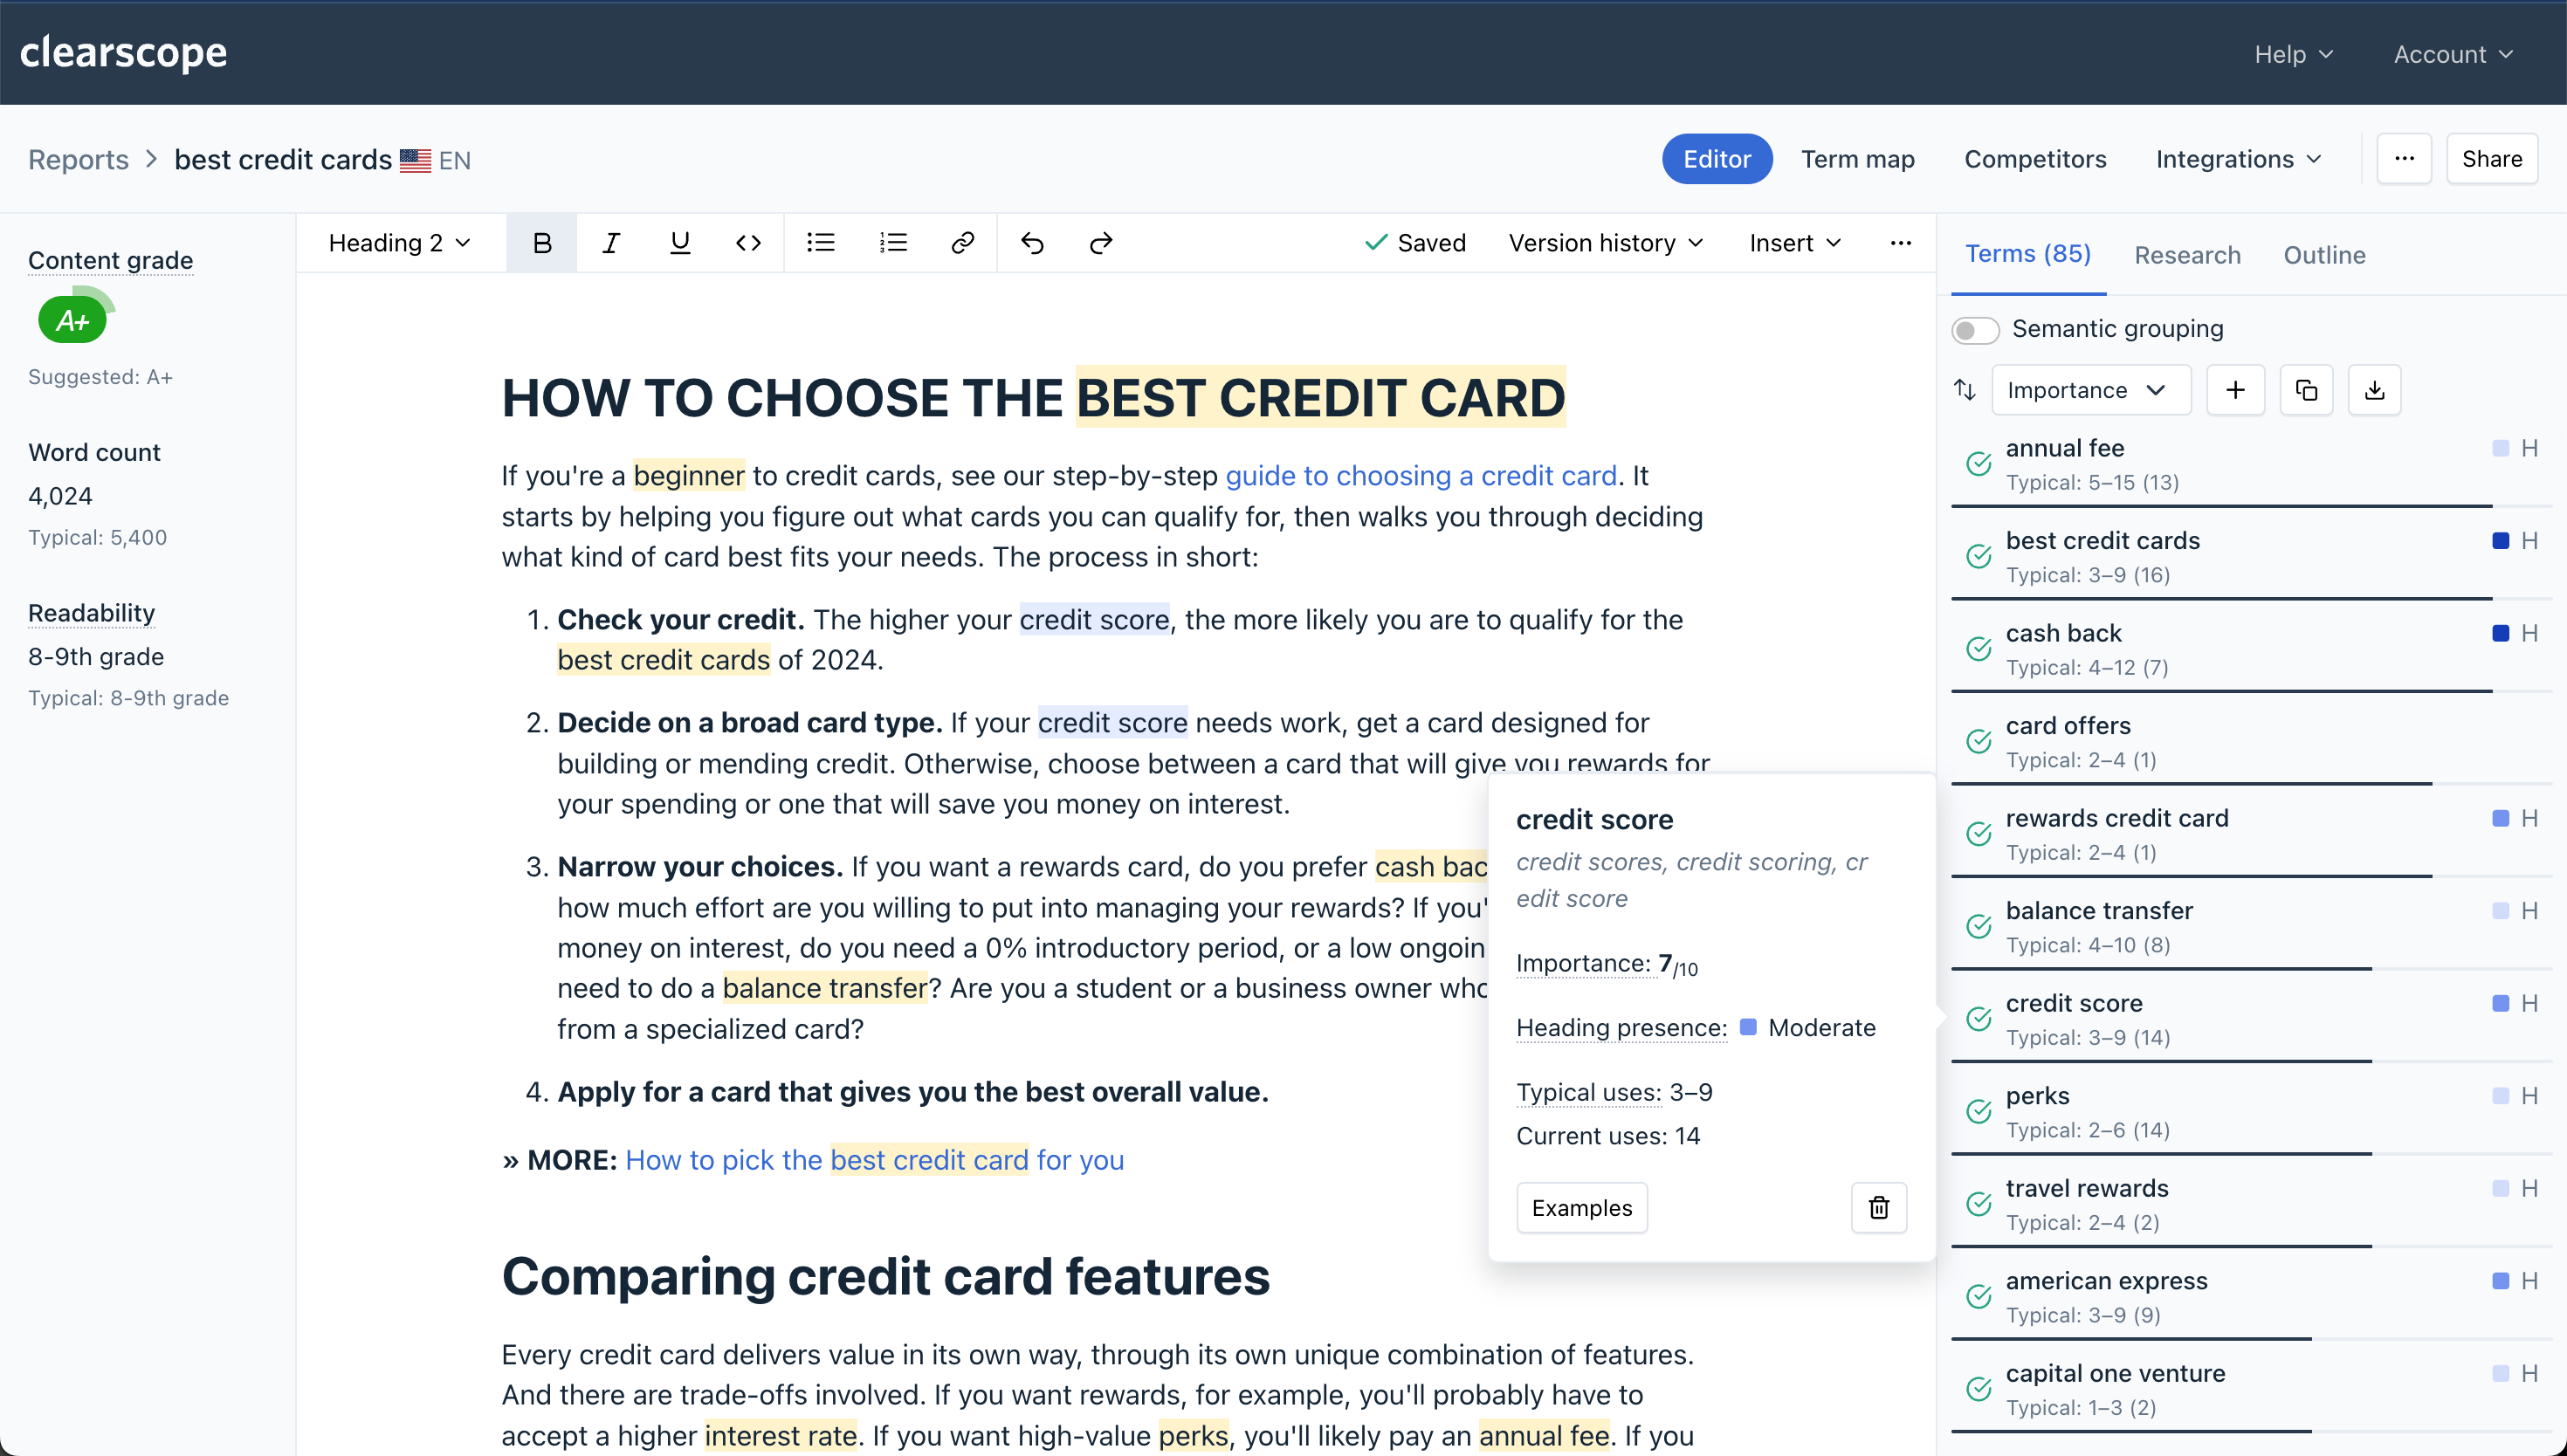Click the numbered list icon
This screenshot has width=2567, height=1456.
pos(894,242)
